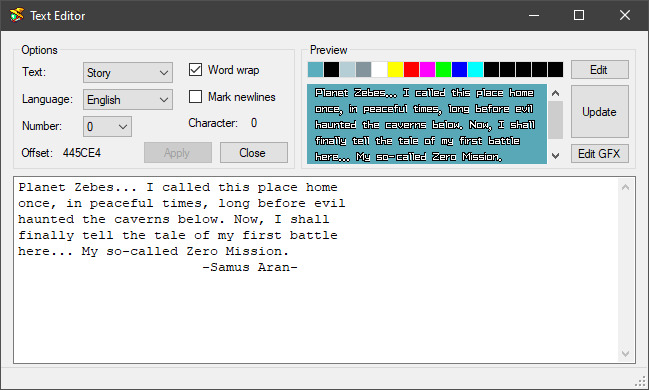Image resolution: width=649 pixels, height=390 pixels.
Task: Select the light blue-gray palette swatch
Action: pos(347,70)
